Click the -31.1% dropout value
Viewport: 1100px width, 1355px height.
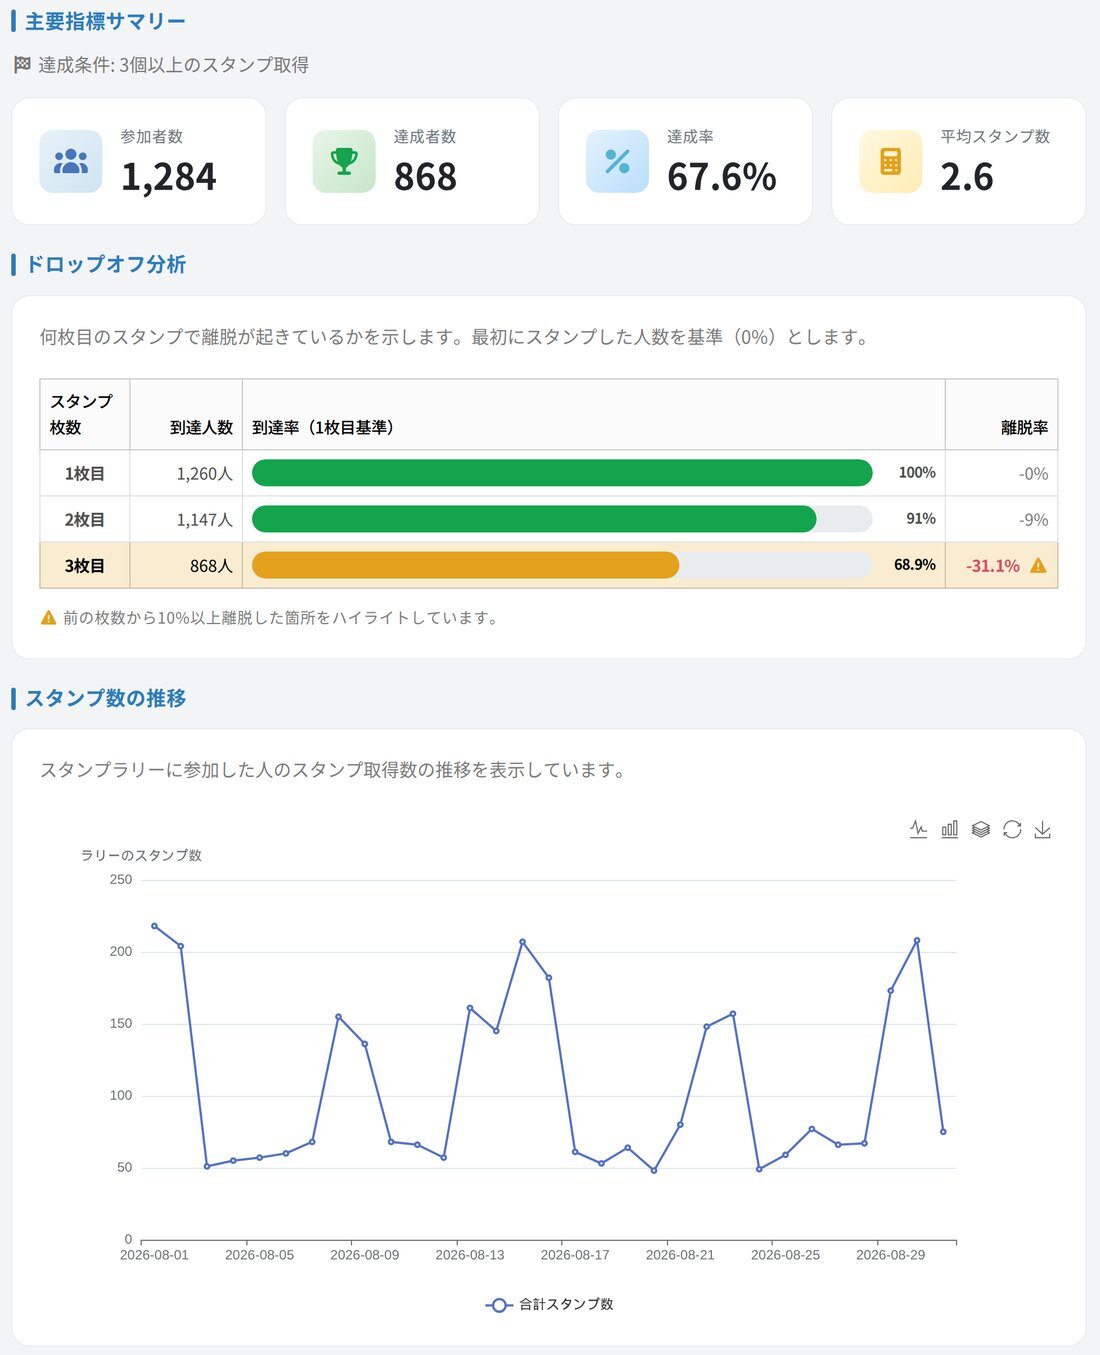(x=993, y=566)
